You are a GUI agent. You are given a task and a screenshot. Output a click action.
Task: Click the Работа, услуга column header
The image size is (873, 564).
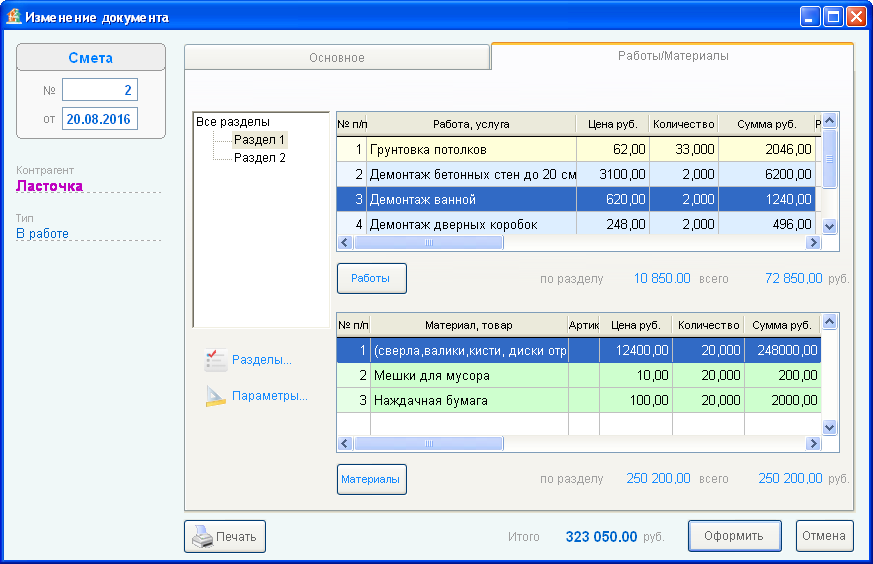point(471,124)
